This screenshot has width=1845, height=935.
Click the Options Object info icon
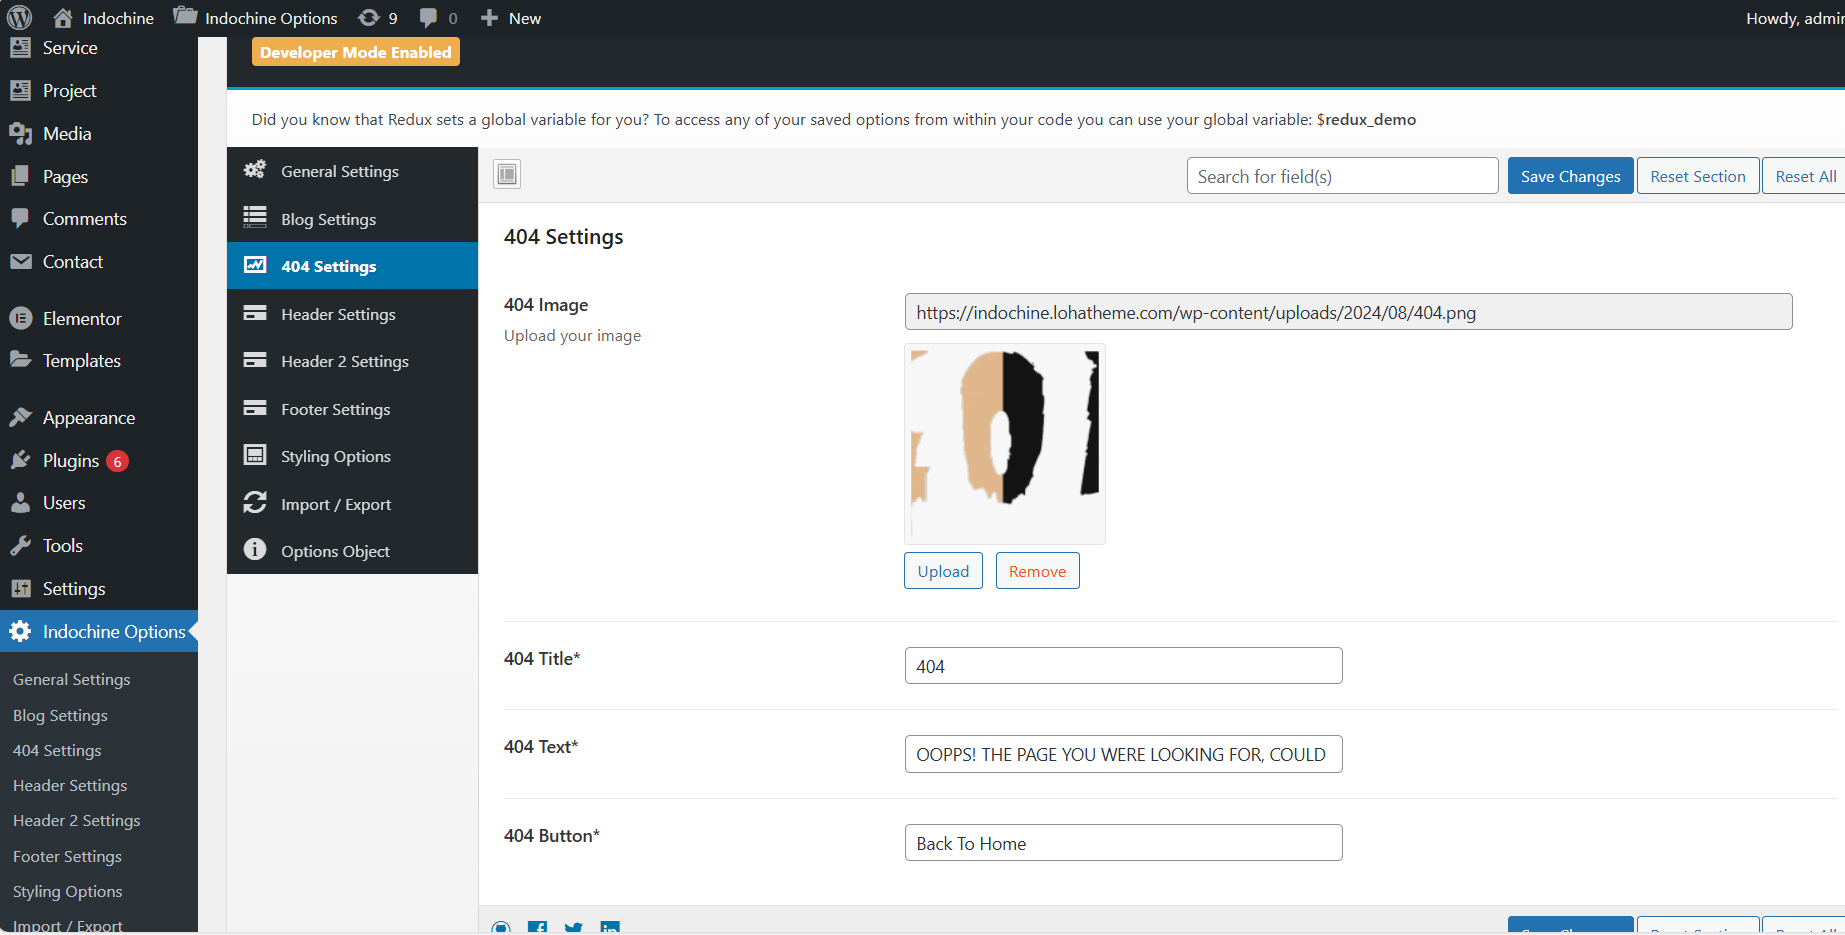(255, 550)
